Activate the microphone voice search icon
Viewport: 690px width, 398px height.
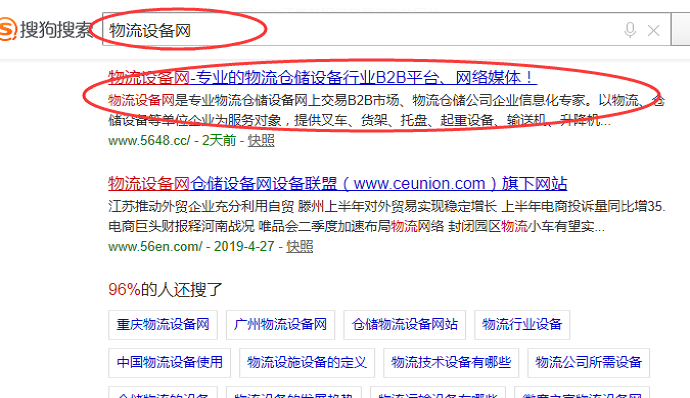coord(630,30)
